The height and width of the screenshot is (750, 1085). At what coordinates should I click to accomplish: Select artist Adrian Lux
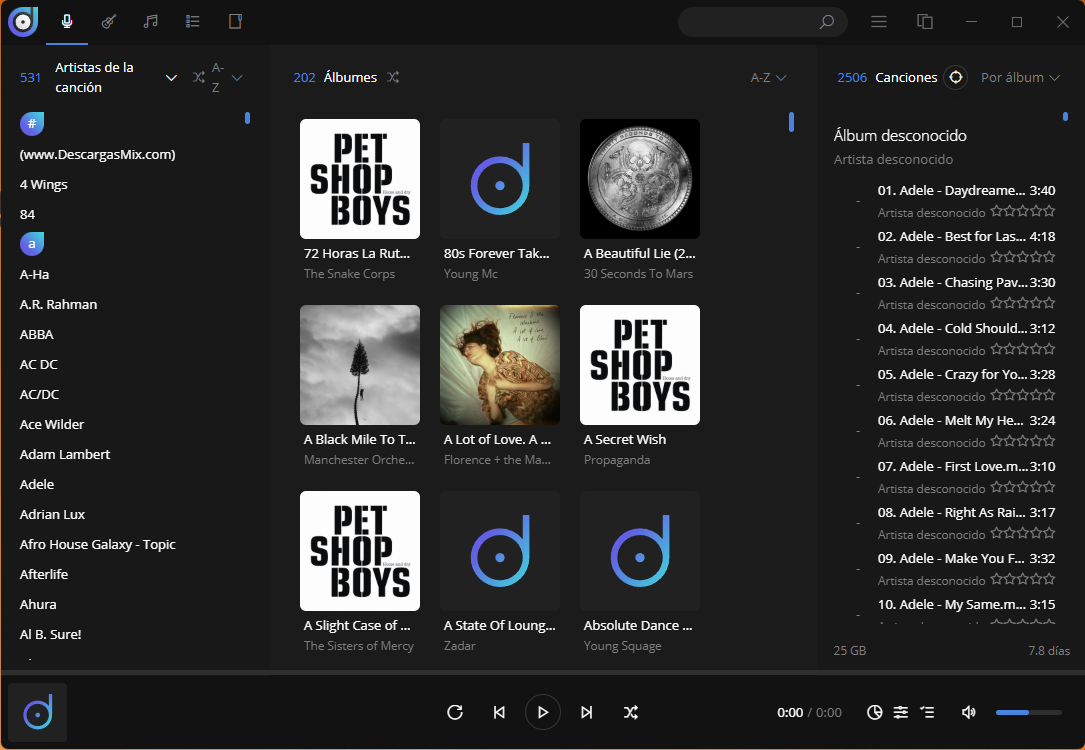(x=53, y=514)
